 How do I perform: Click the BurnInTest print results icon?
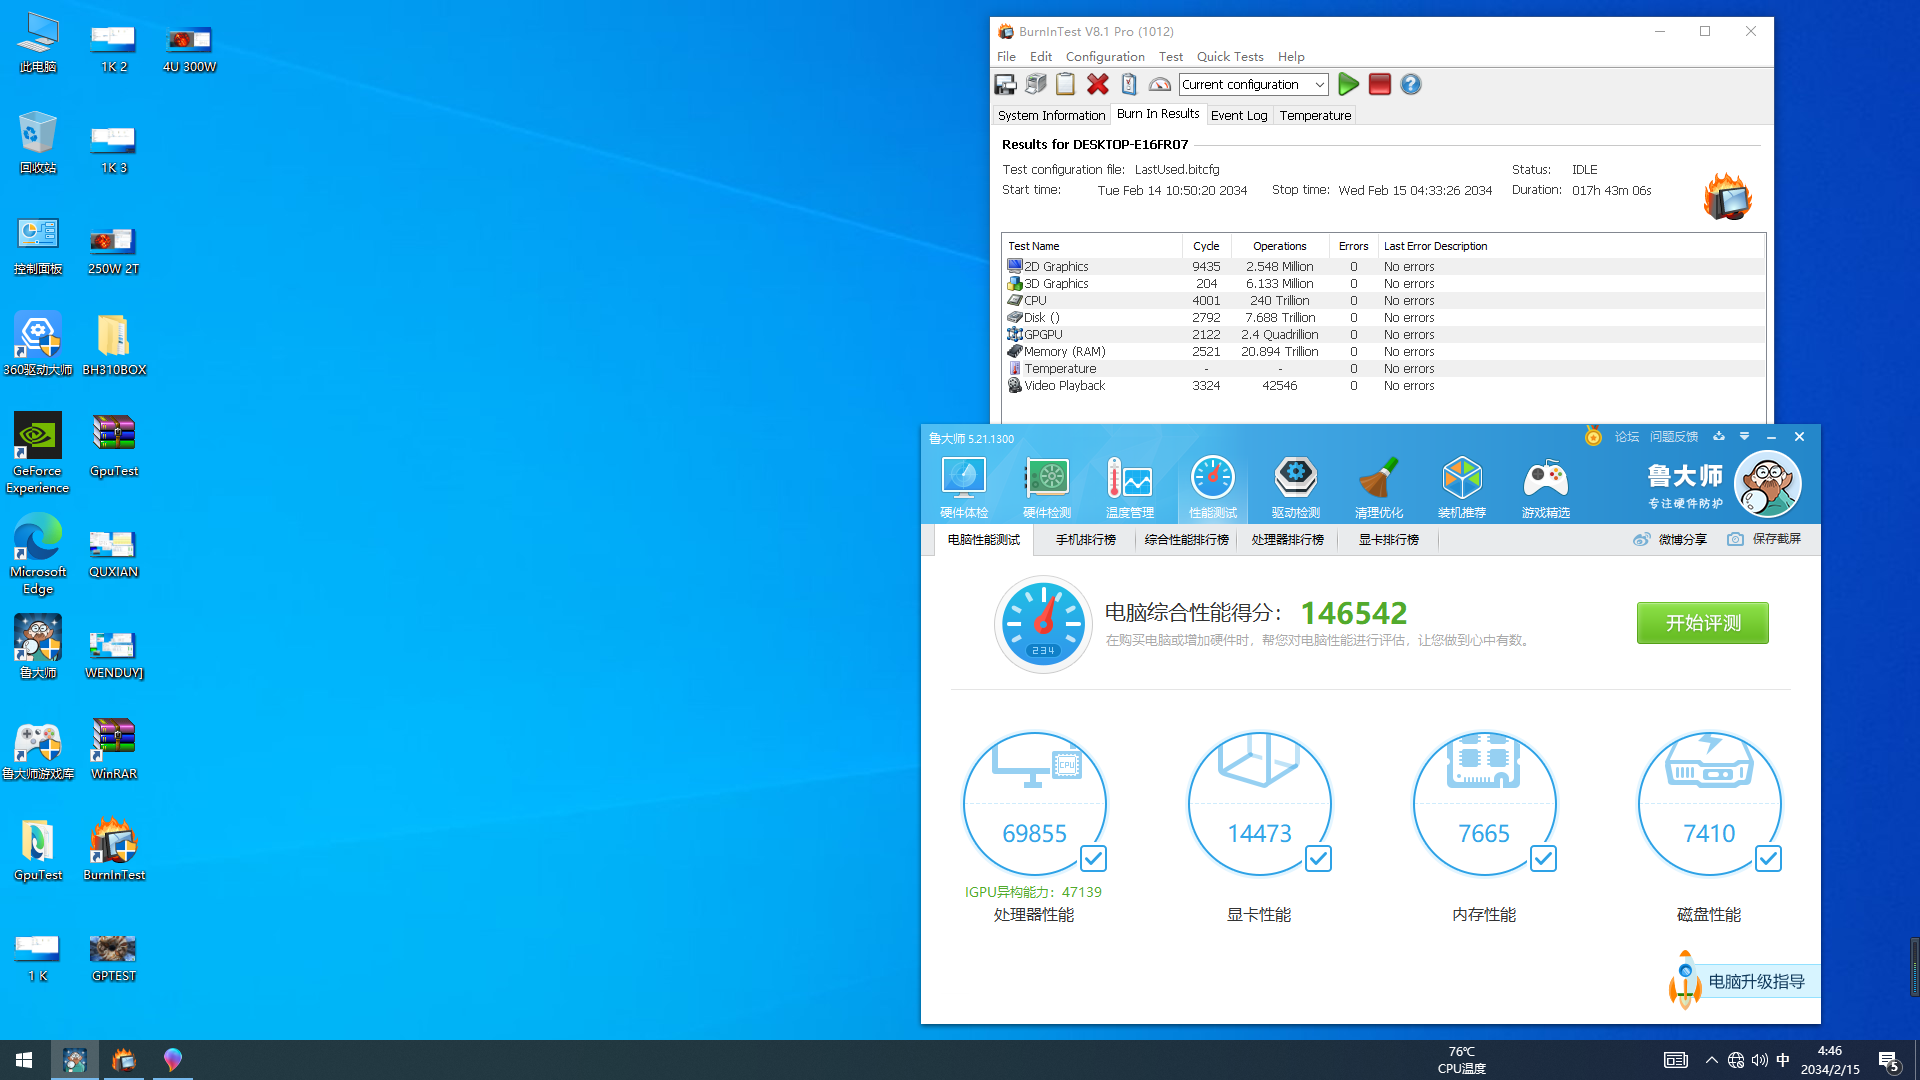[x=1035, y=84]
